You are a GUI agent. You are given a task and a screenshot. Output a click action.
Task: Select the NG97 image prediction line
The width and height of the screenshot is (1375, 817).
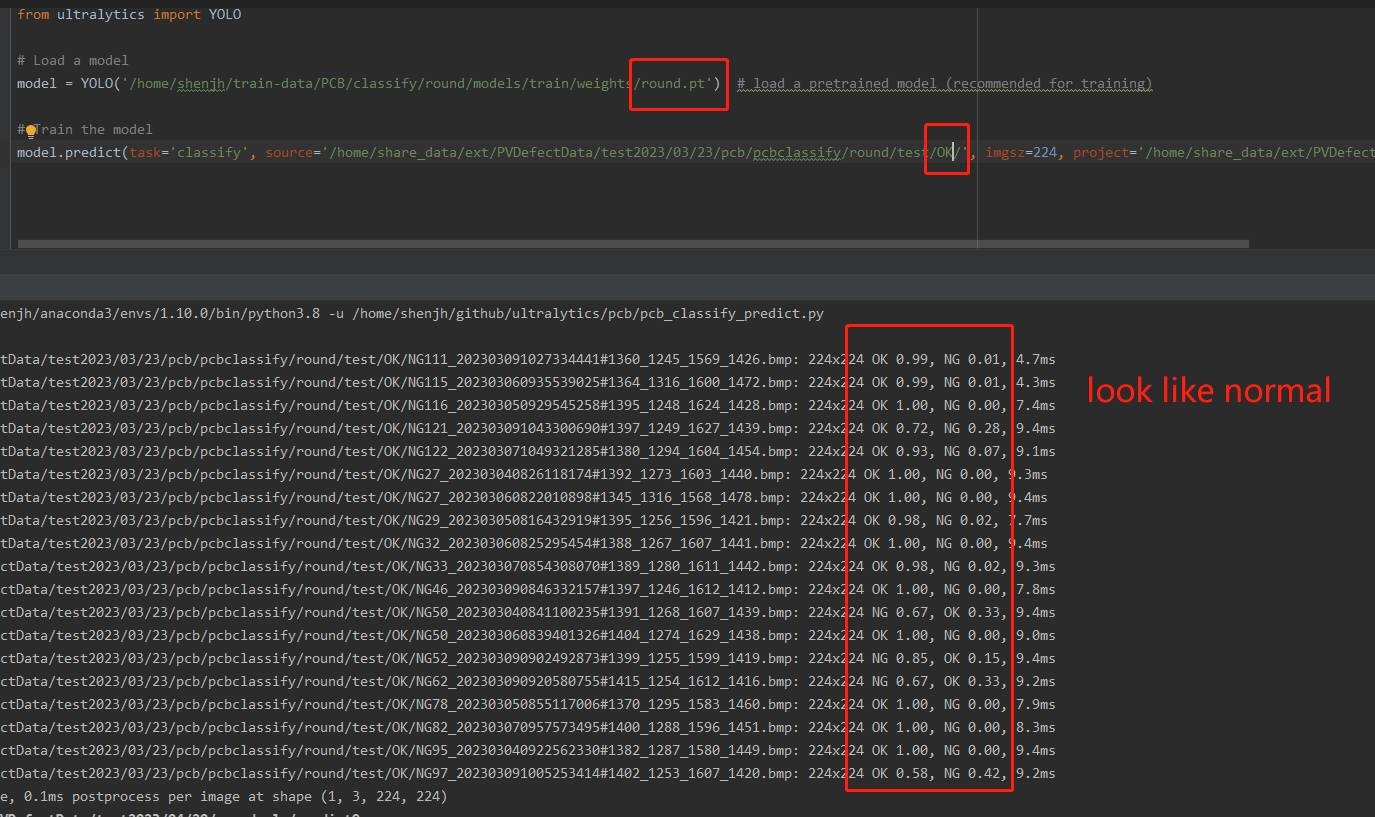point(400,773)
